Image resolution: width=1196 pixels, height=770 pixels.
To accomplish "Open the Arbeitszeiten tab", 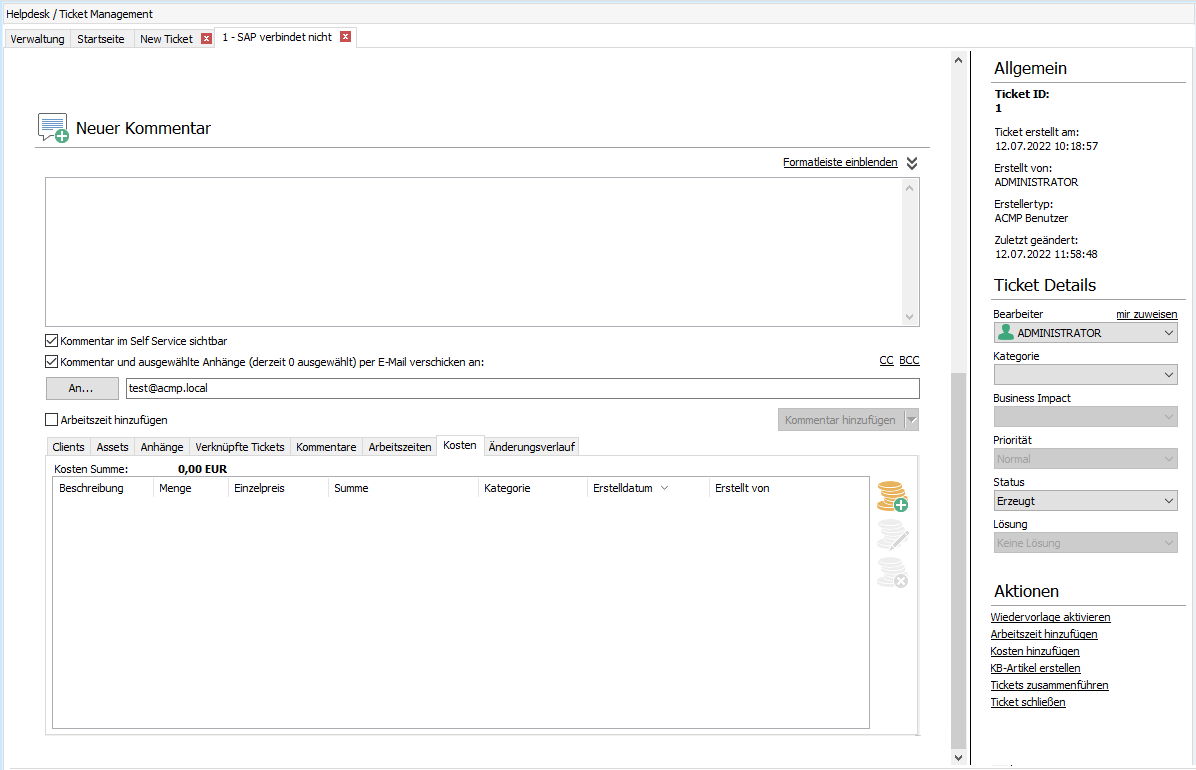I will [x=400, y=447].
